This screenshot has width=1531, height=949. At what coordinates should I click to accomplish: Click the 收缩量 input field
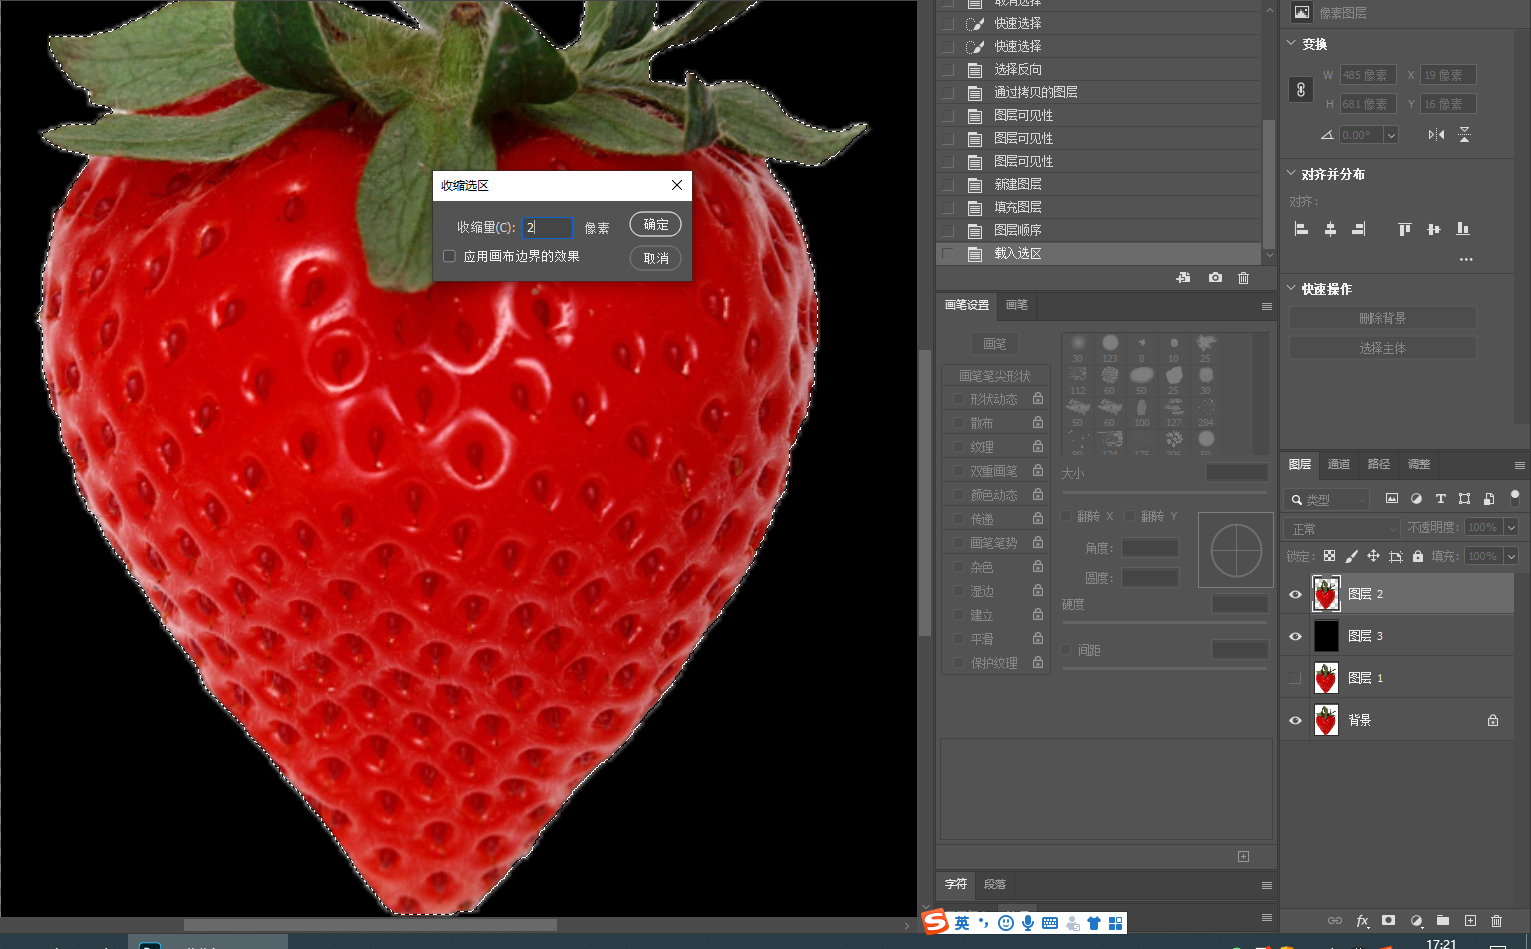coord(547,227)
